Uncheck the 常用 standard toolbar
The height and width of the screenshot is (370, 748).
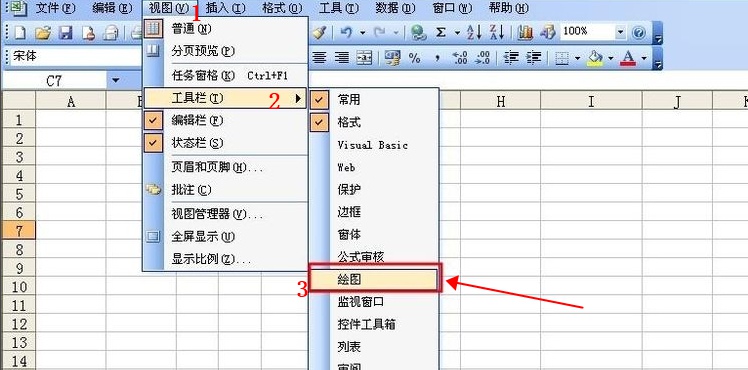[x=374, y=100]
